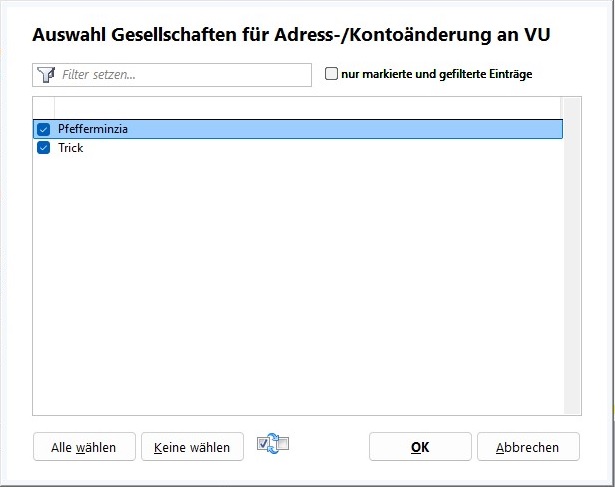
Task: Click the name column header of the list
Action: tap(300, 106)
